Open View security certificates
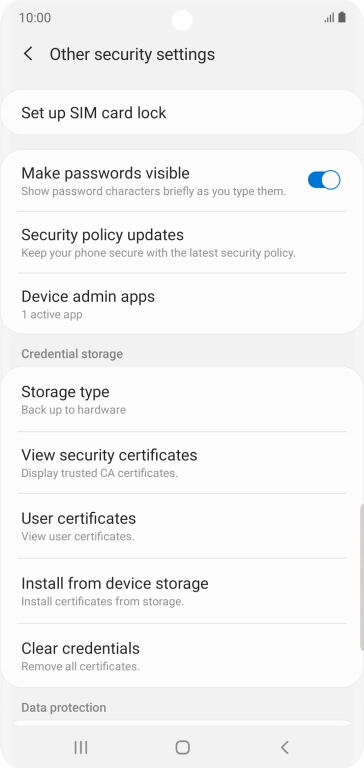This screenshot has height=768, width=364. point(182,462)
